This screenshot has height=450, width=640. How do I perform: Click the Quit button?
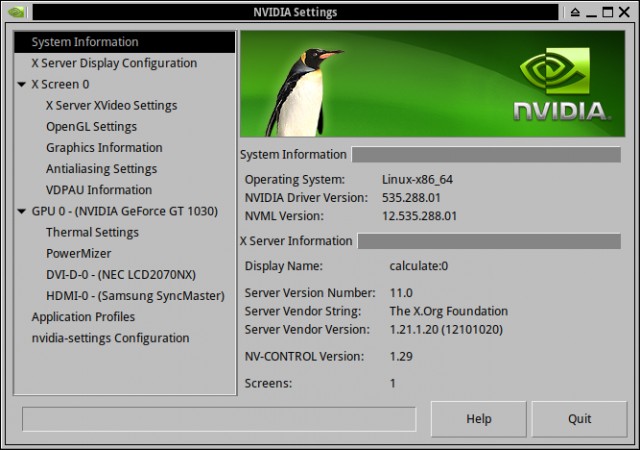pyautogui.click(x=580, y=419)
